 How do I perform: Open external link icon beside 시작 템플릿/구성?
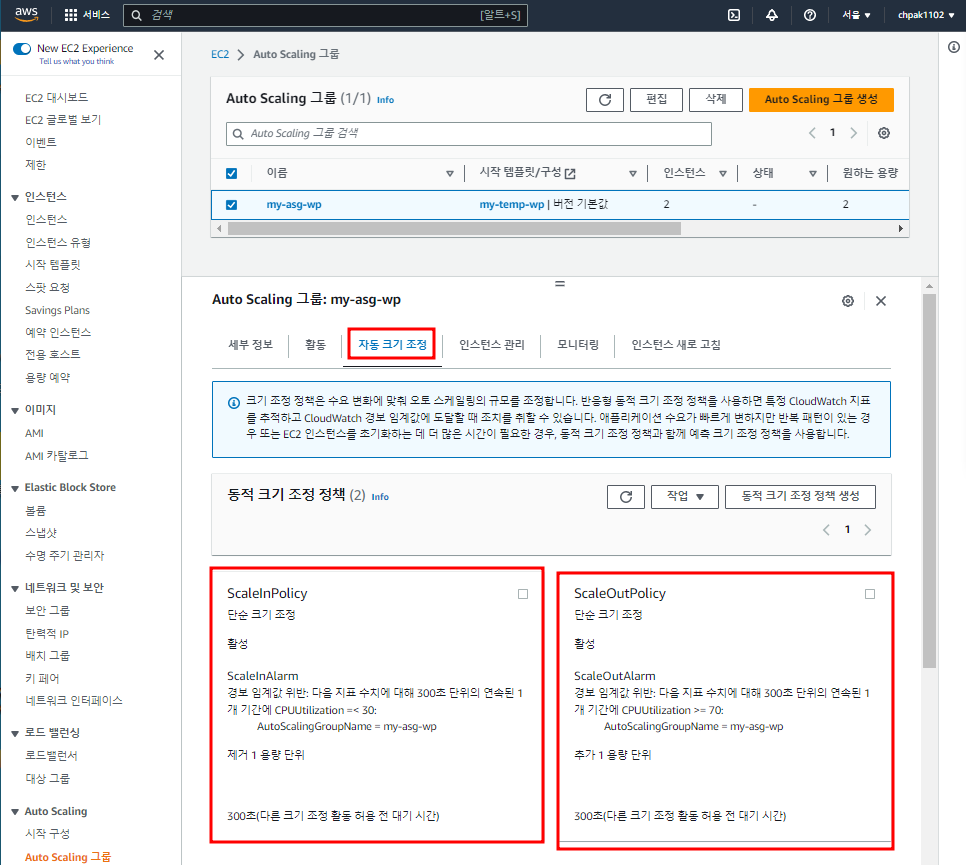[x=570, y=174]
